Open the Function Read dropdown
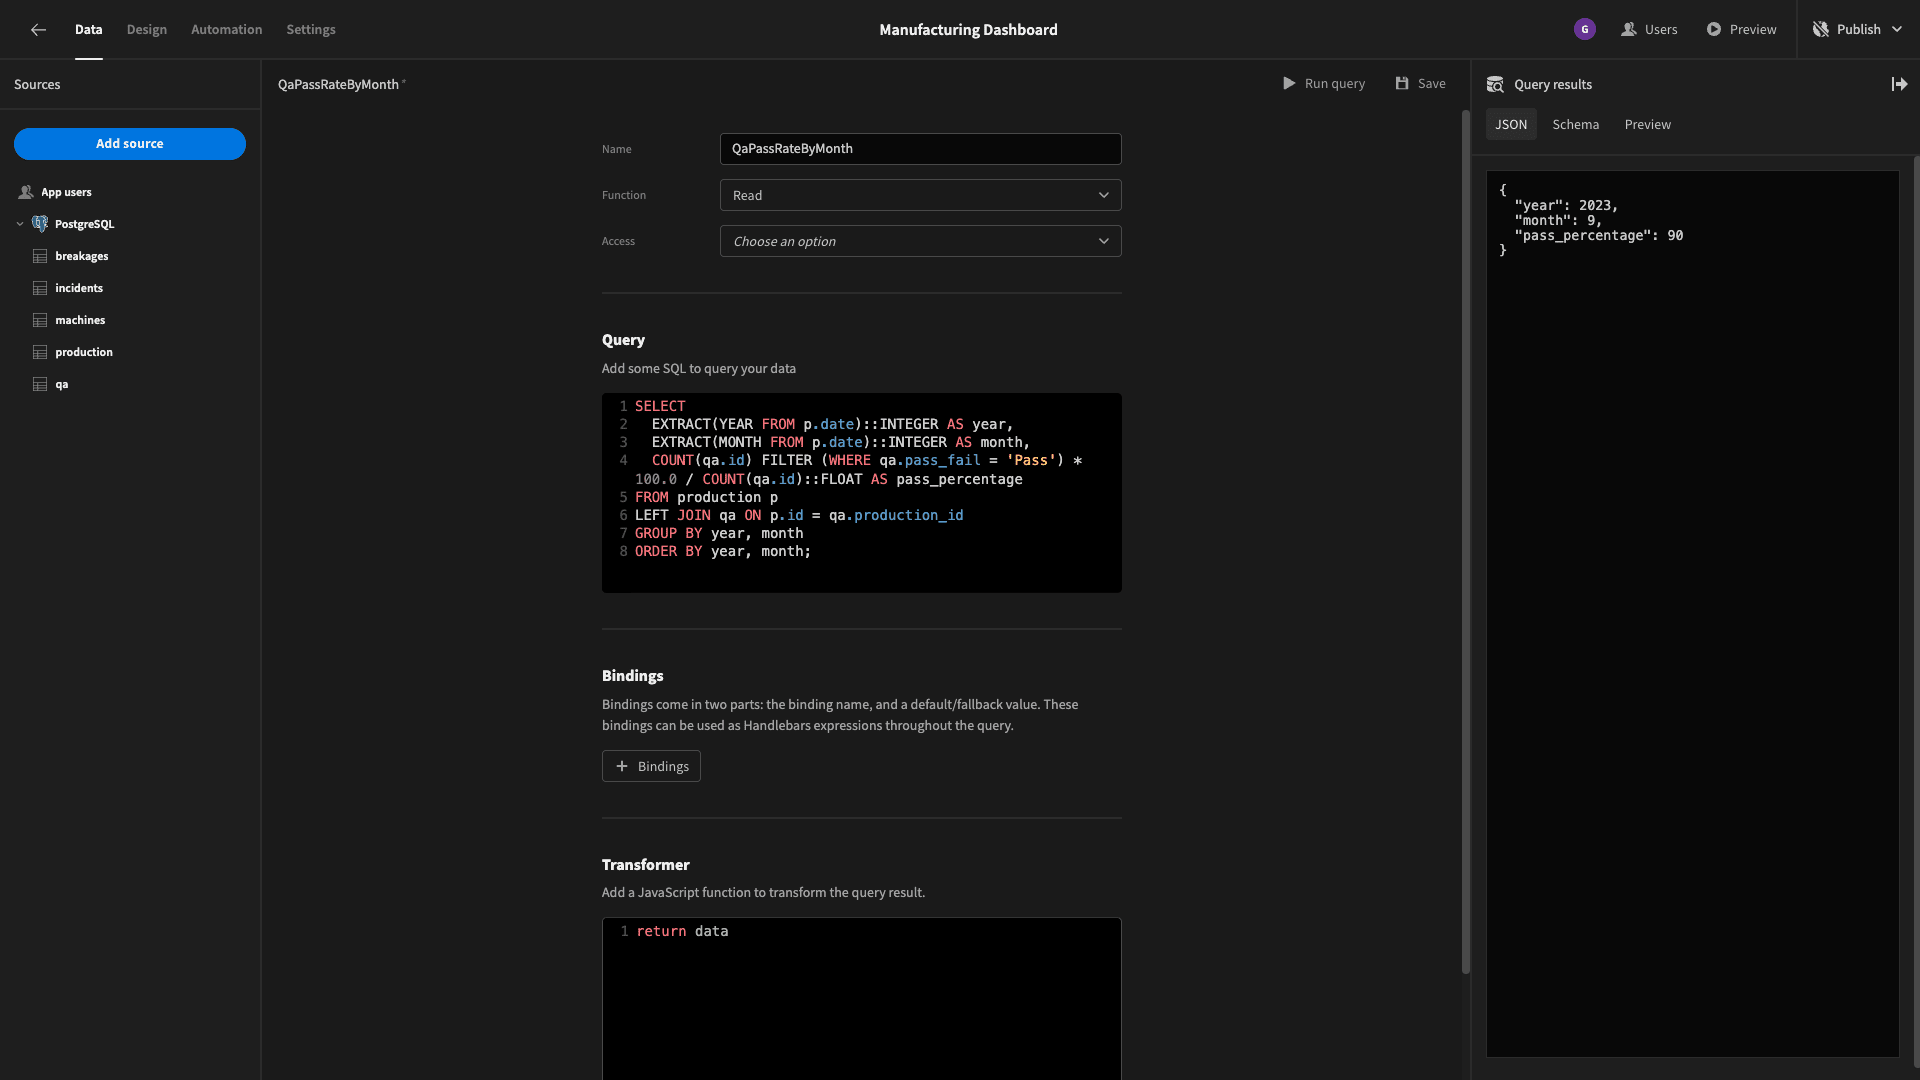The width and height of the screenshot is (1920, 1080). [x=920, y=195]
